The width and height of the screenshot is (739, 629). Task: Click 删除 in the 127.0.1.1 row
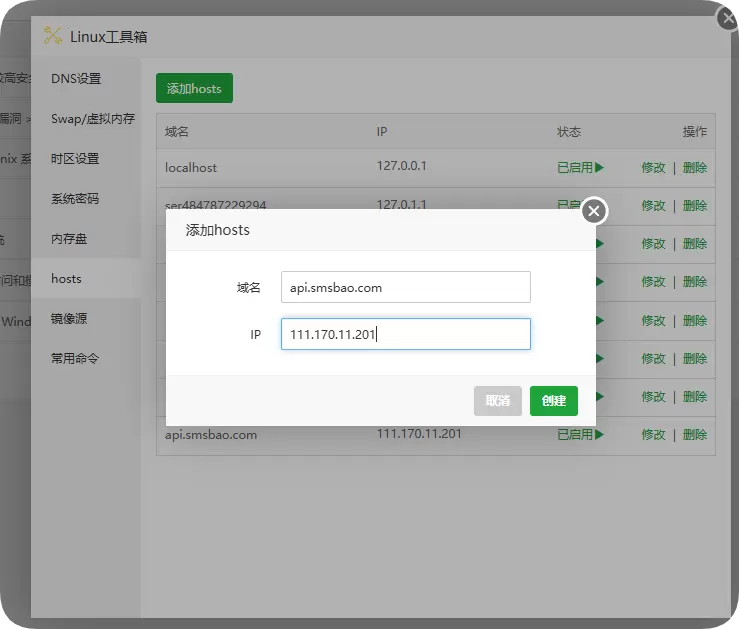tap(695, 206)
